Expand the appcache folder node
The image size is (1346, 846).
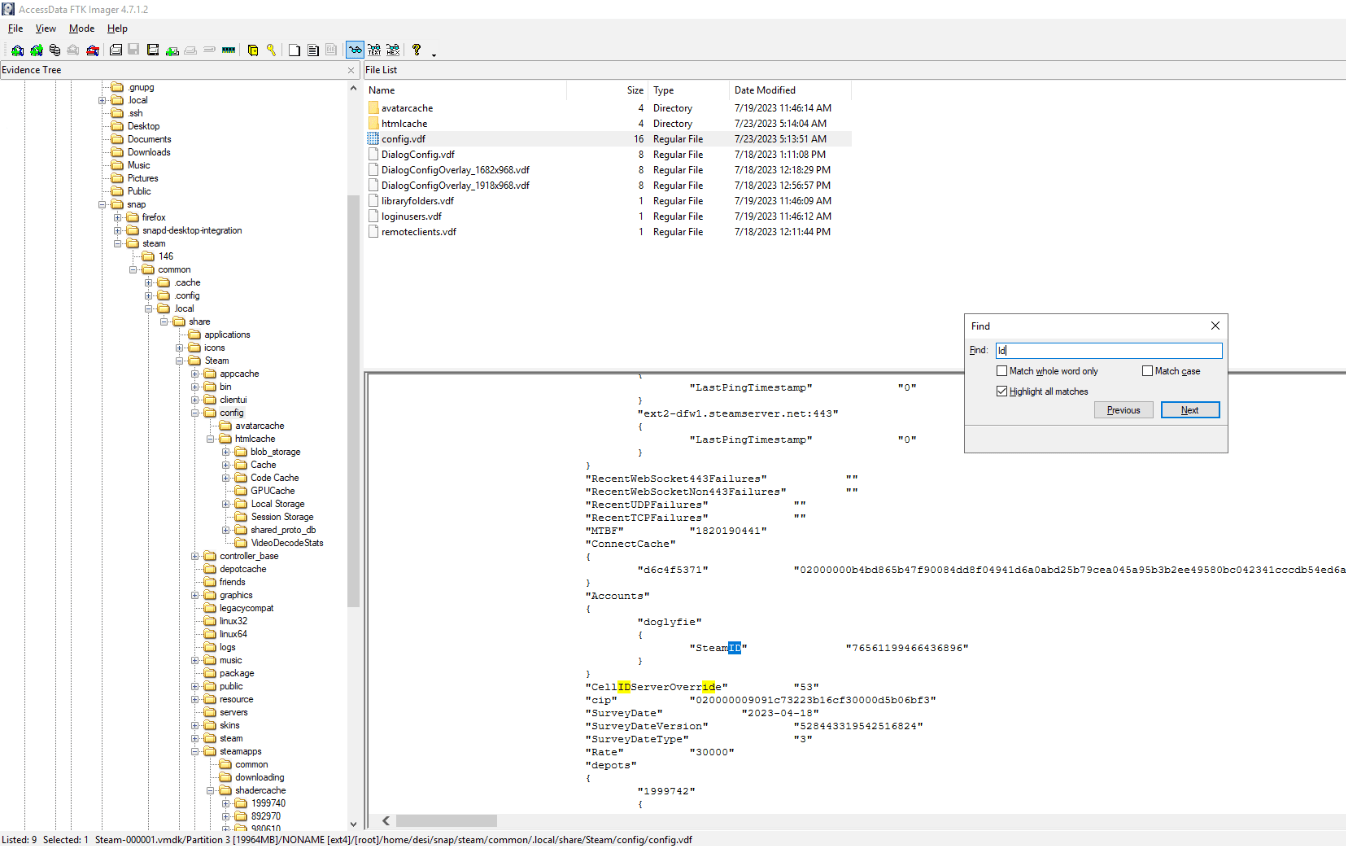[x=195, y=373]
